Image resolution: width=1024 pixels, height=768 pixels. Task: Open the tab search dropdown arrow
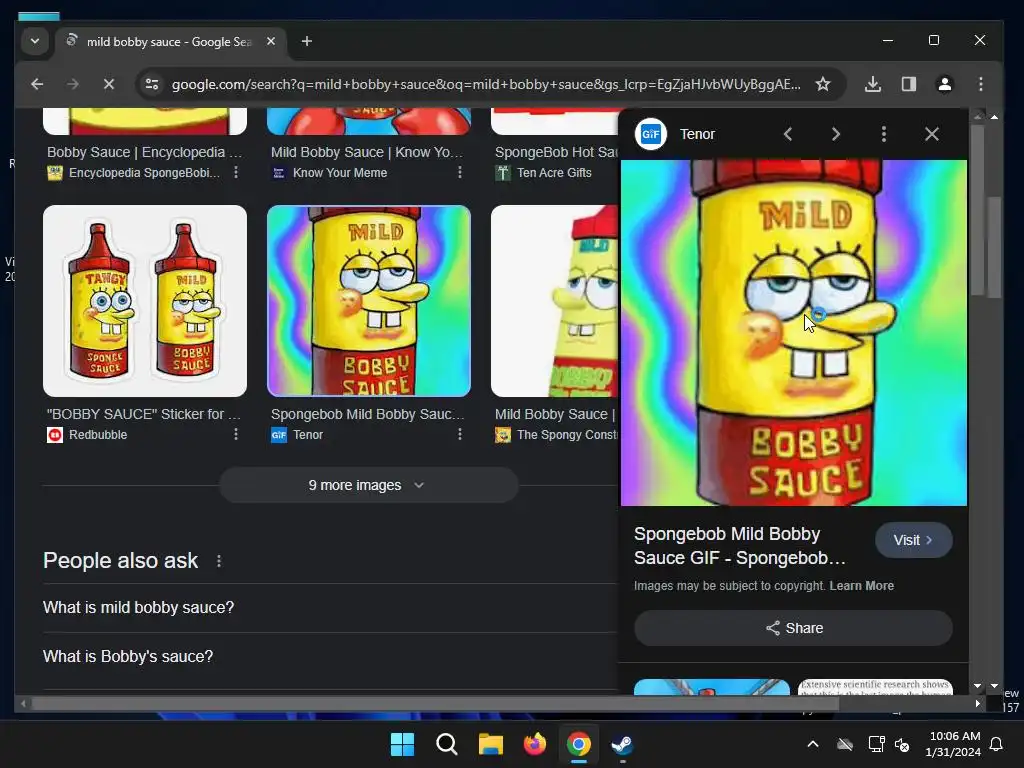tap(35, 41)
